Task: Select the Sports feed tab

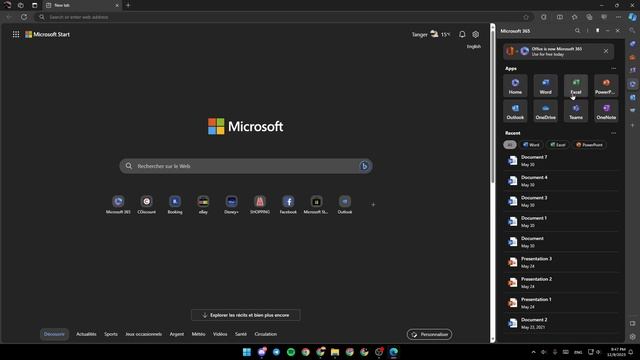Action: (111, 334)
